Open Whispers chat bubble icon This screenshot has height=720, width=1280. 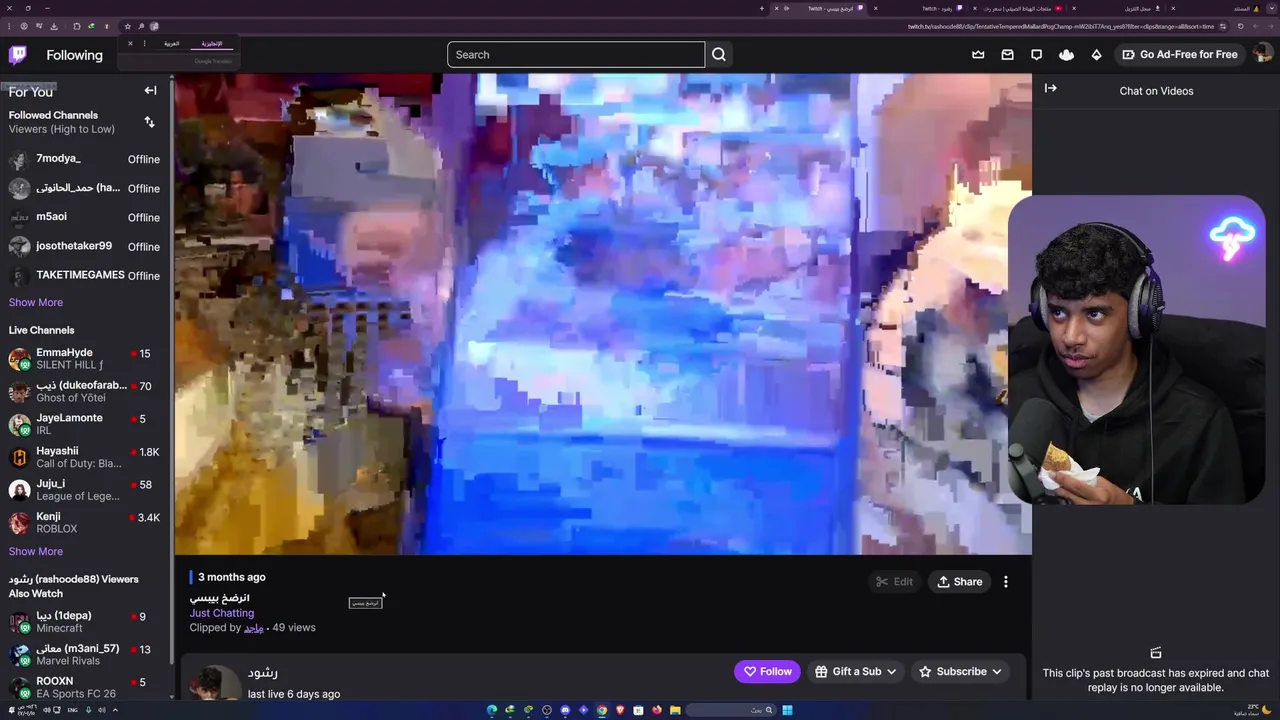(1036, 55)
